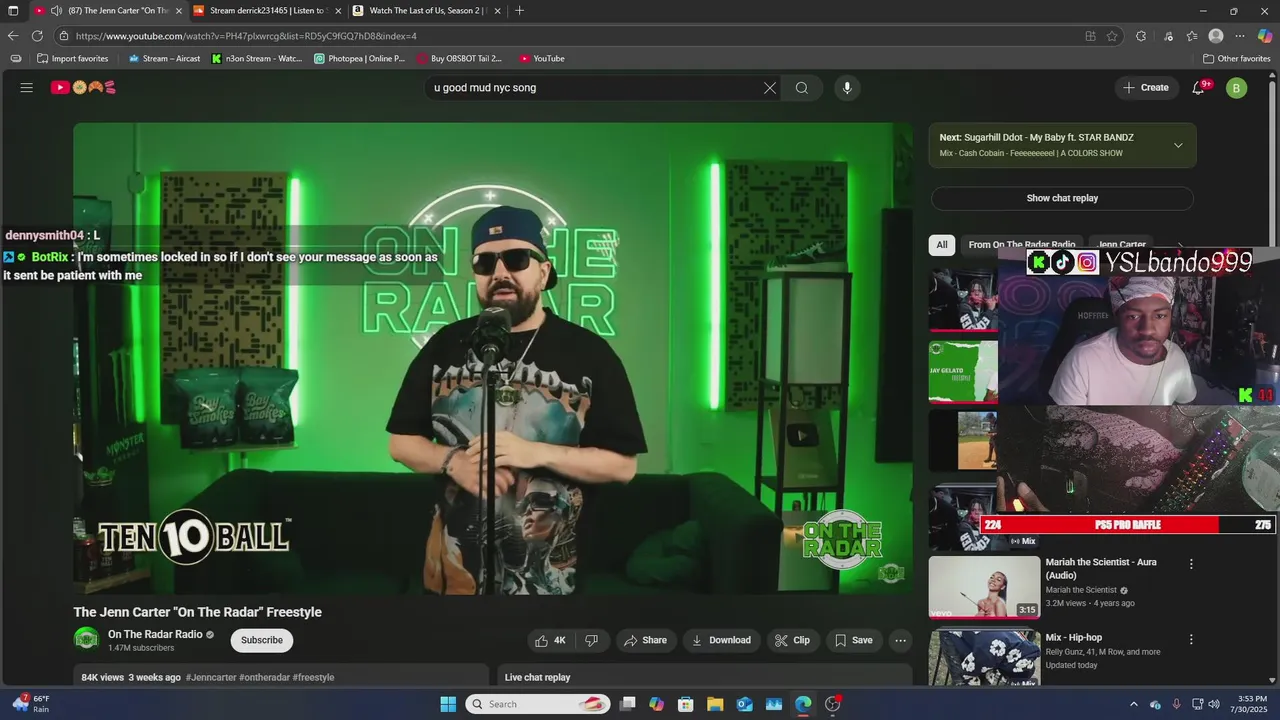Select the 'All' filter chip
The height and width of the screenshot is (720, 1280).
pyautogui.click(x=942, y=244)
